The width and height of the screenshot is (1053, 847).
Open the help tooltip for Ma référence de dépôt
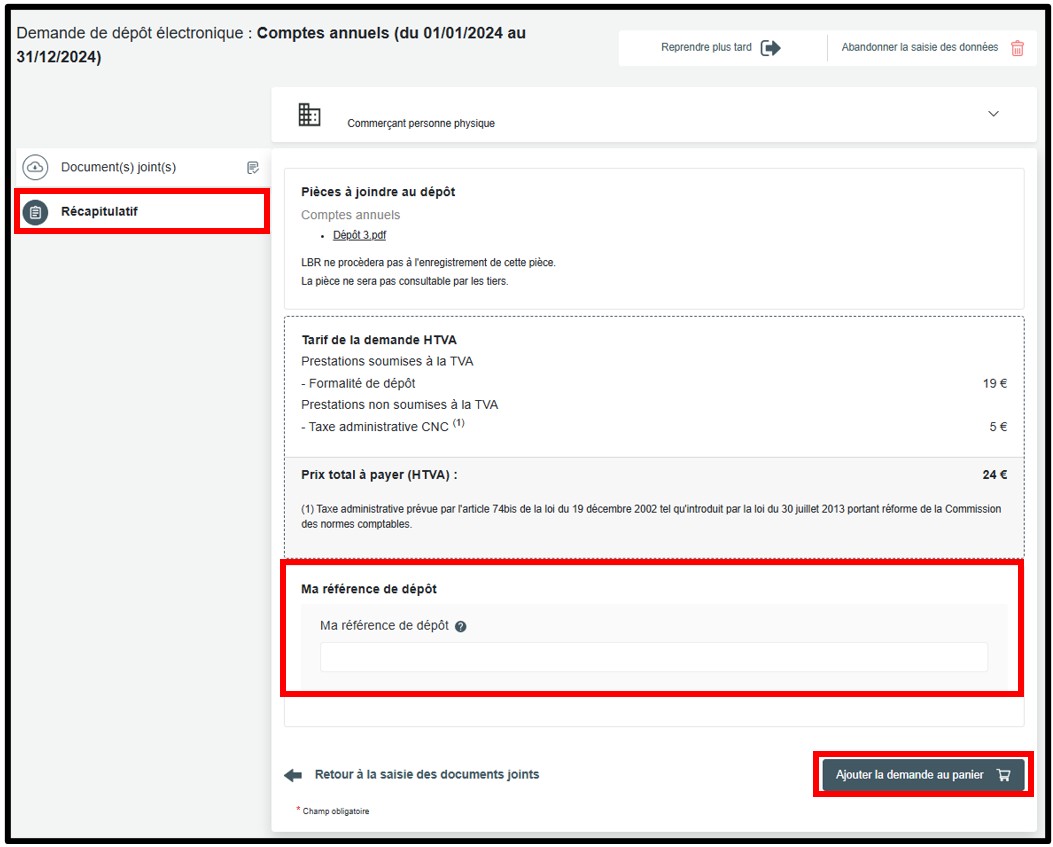461,627
